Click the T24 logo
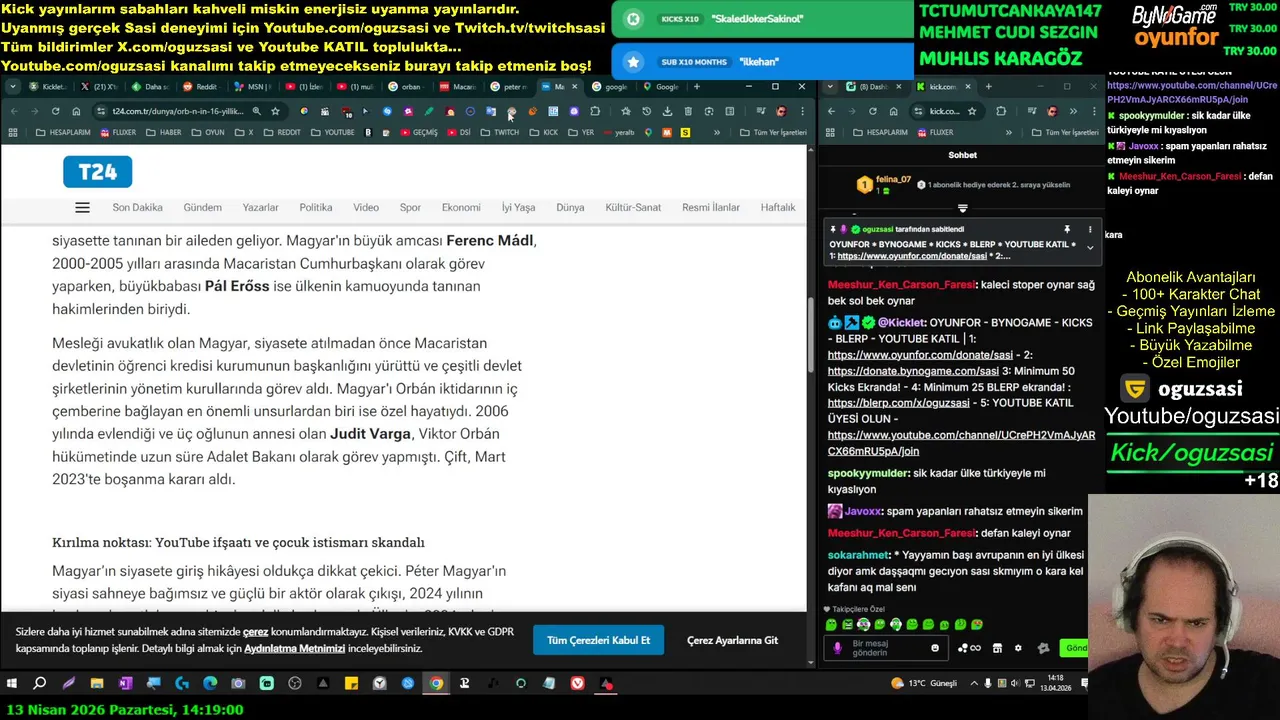Image resolution: width=1280 pixels, height=720 pixels. (x=97, y=172)
